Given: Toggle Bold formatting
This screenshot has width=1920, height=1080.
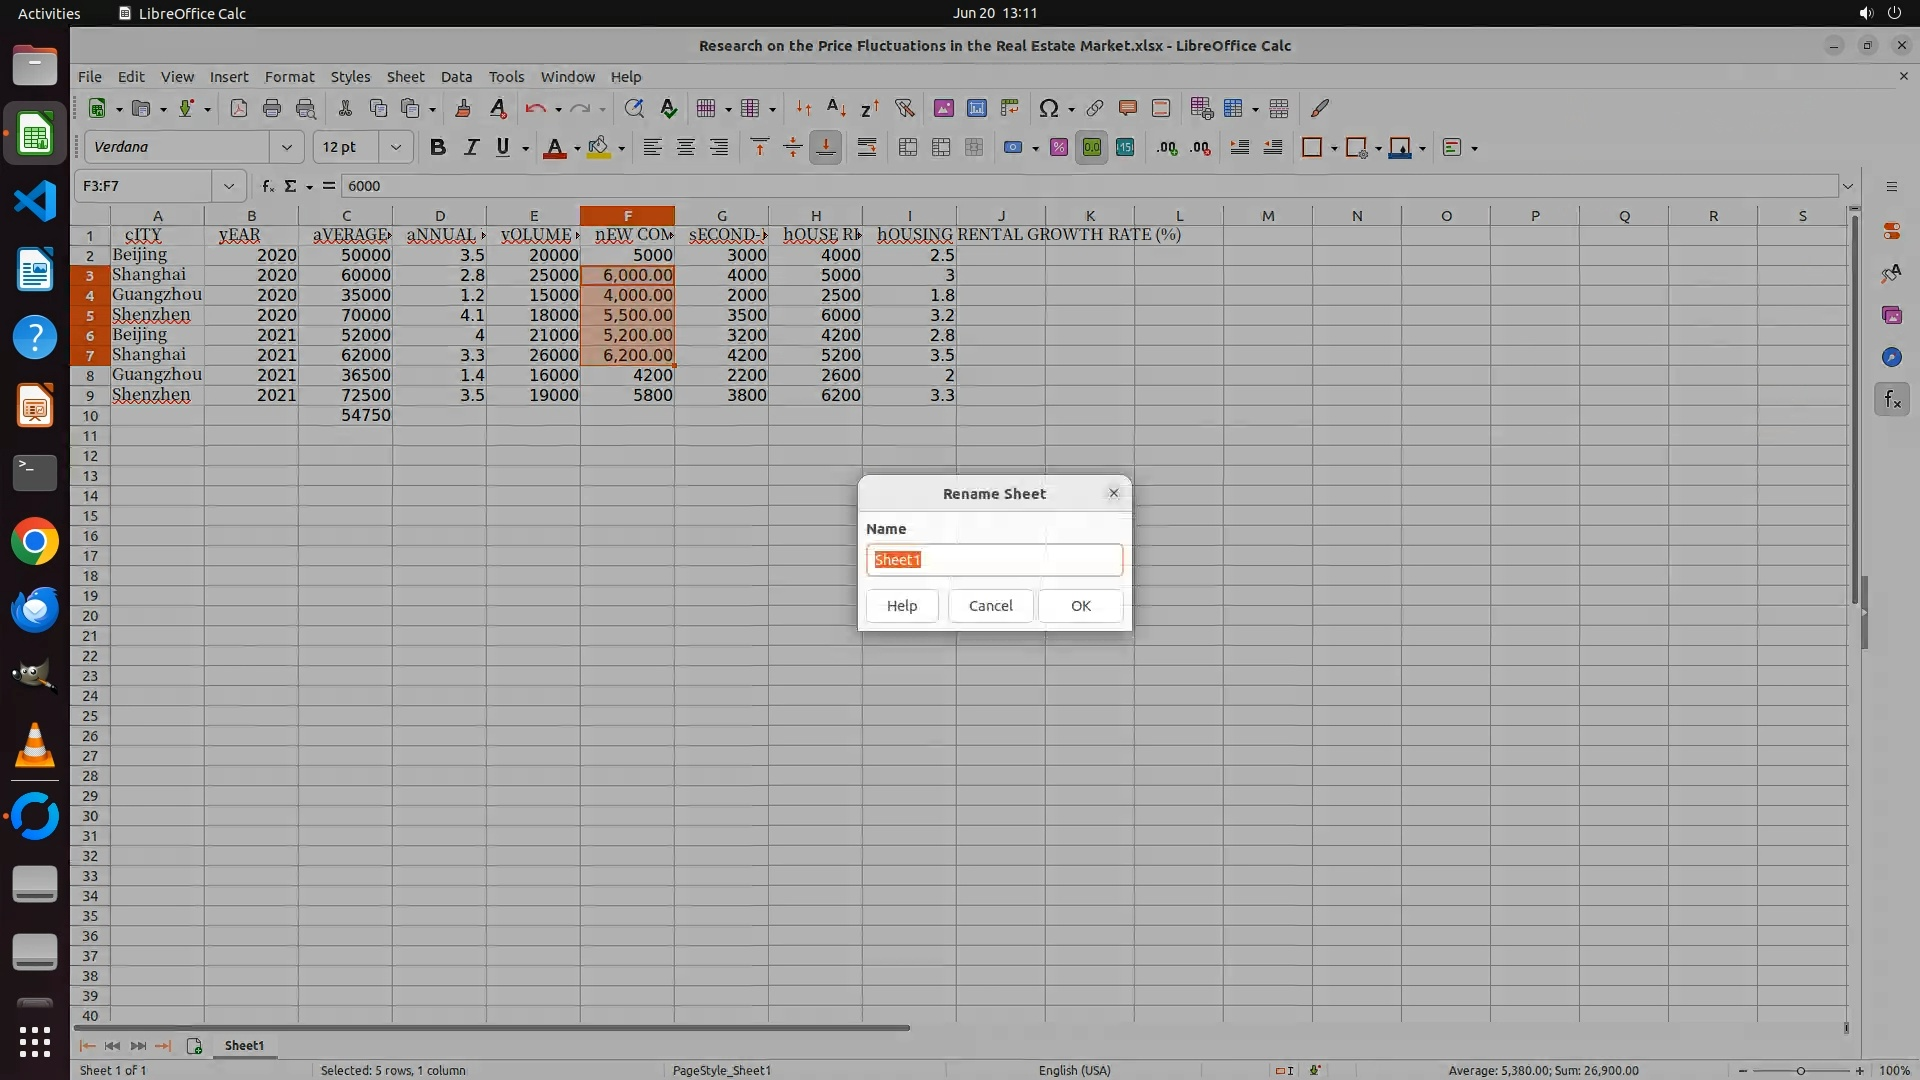Looking at the screenshot, I should [x=437, y=148].
